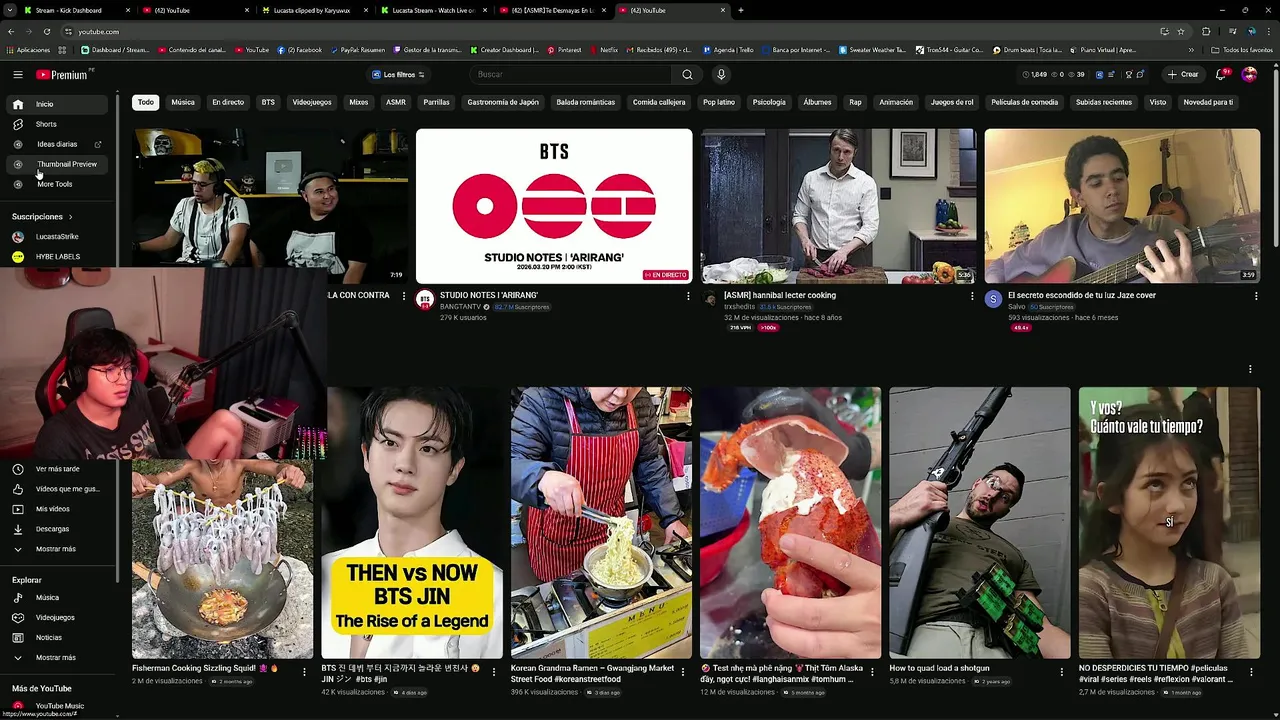Open Noticias under Explorar
The image size is (1280, 720).
tap(58, 638)
